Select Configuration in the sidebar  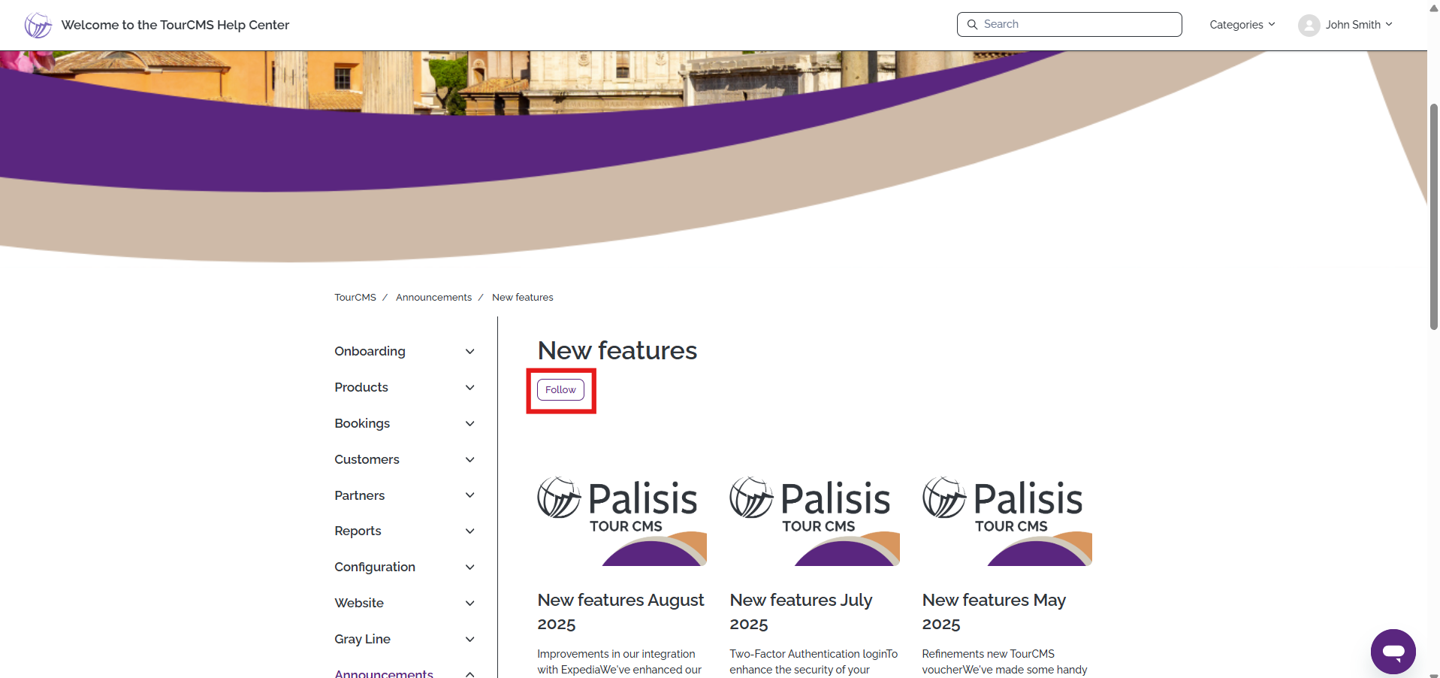[375, 567]
